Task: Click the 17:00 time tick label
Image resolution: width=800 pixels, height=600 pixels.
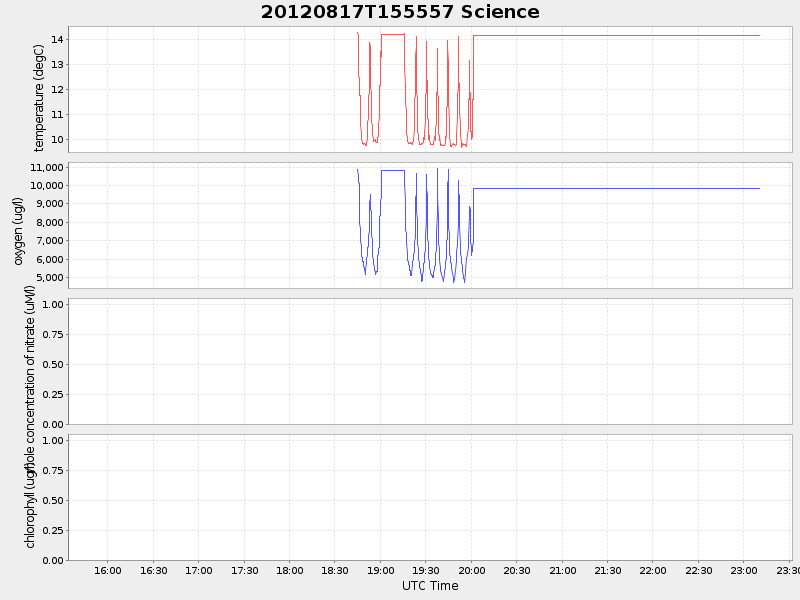Action: tap(198, 570)
